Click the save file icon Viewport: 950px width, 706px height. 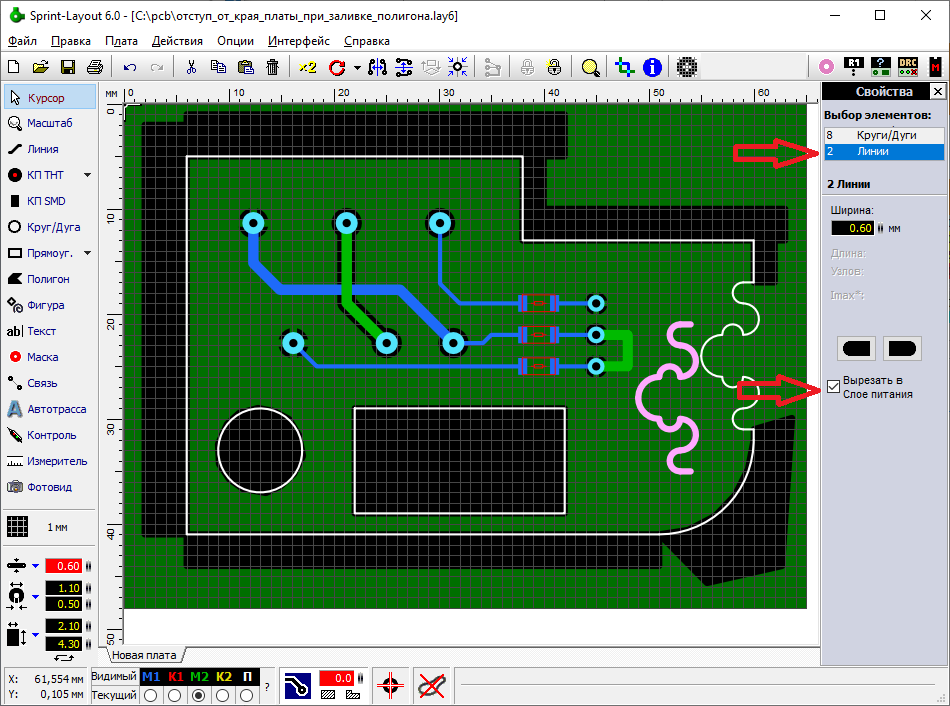[68, 68]
